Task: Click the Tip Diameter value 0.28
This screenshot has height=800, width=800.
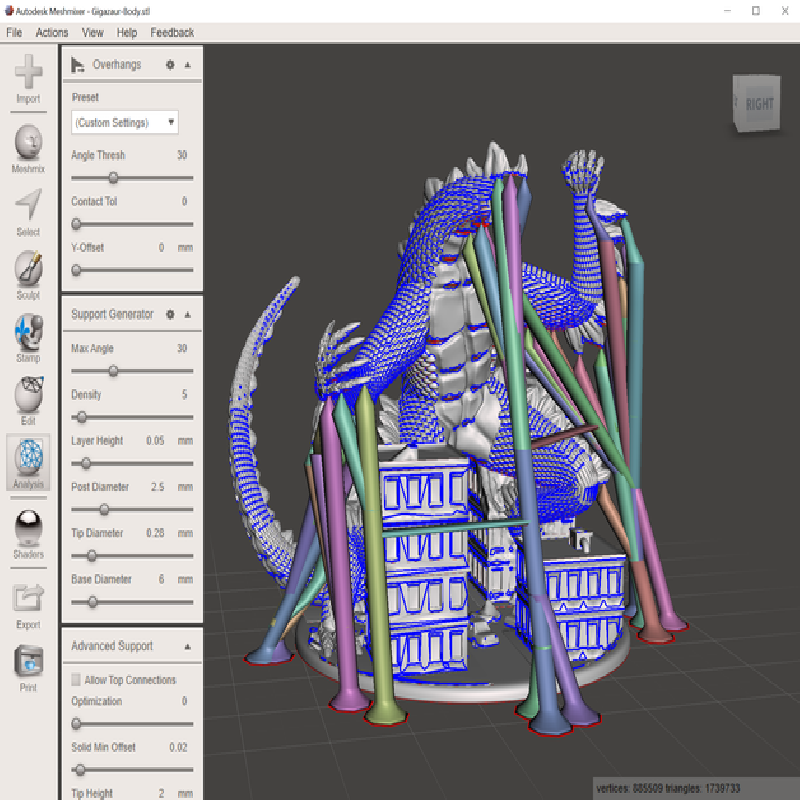Action: 155,533
